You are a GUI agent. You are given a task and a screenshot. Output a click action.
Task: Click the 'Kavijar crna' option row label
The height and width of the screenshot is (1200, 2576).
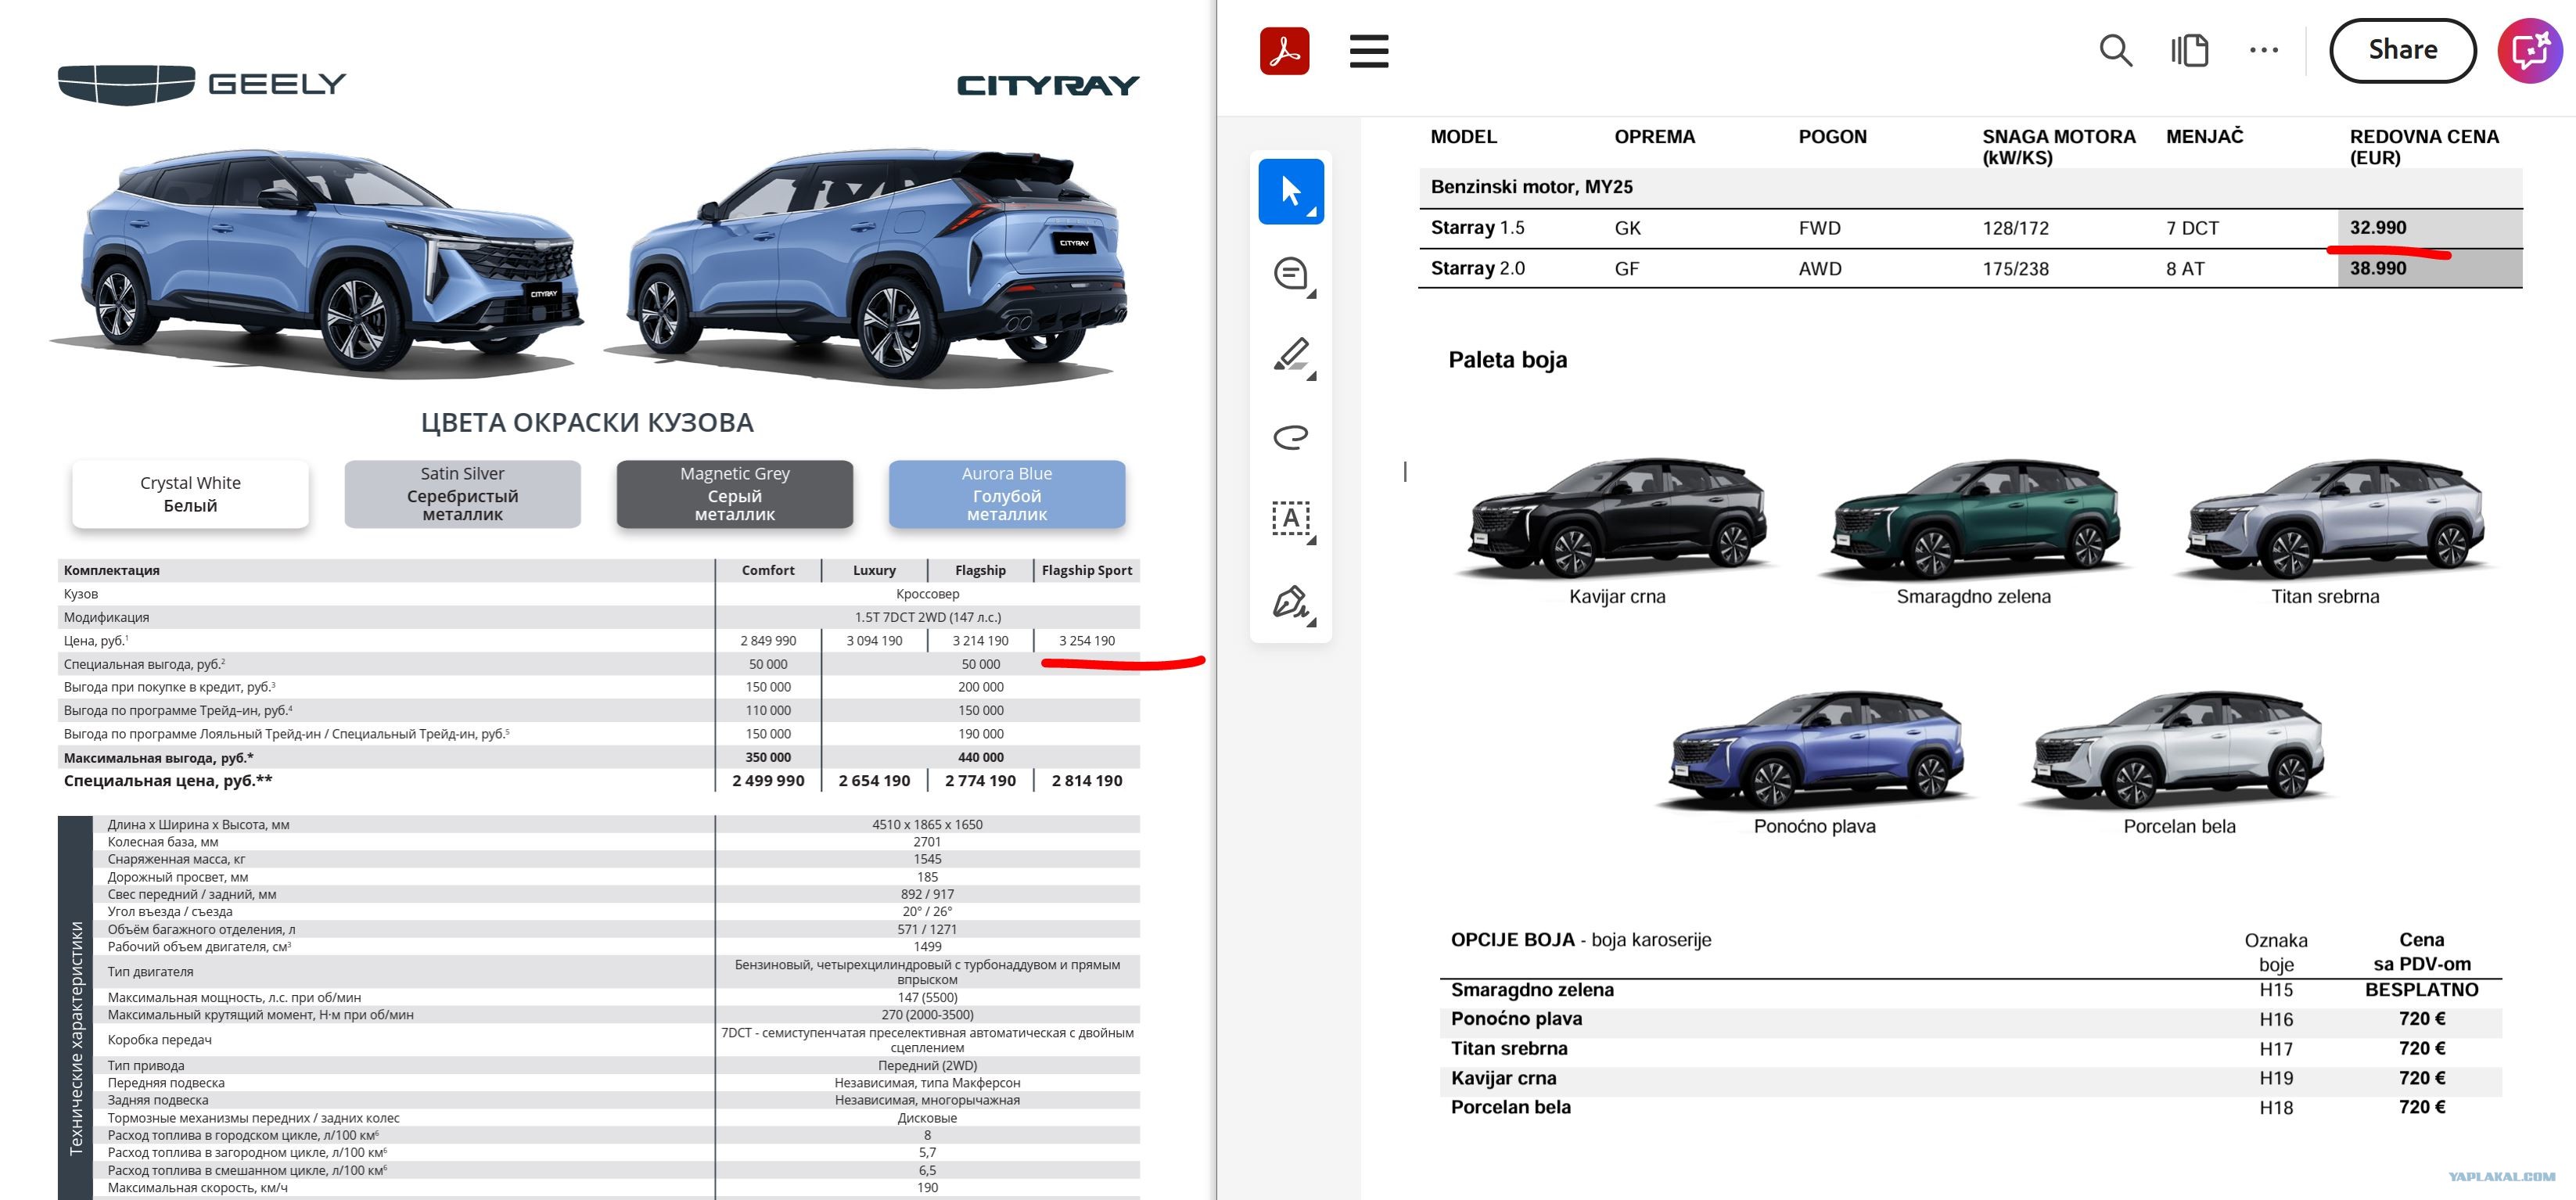[x=1503, y=1078]
